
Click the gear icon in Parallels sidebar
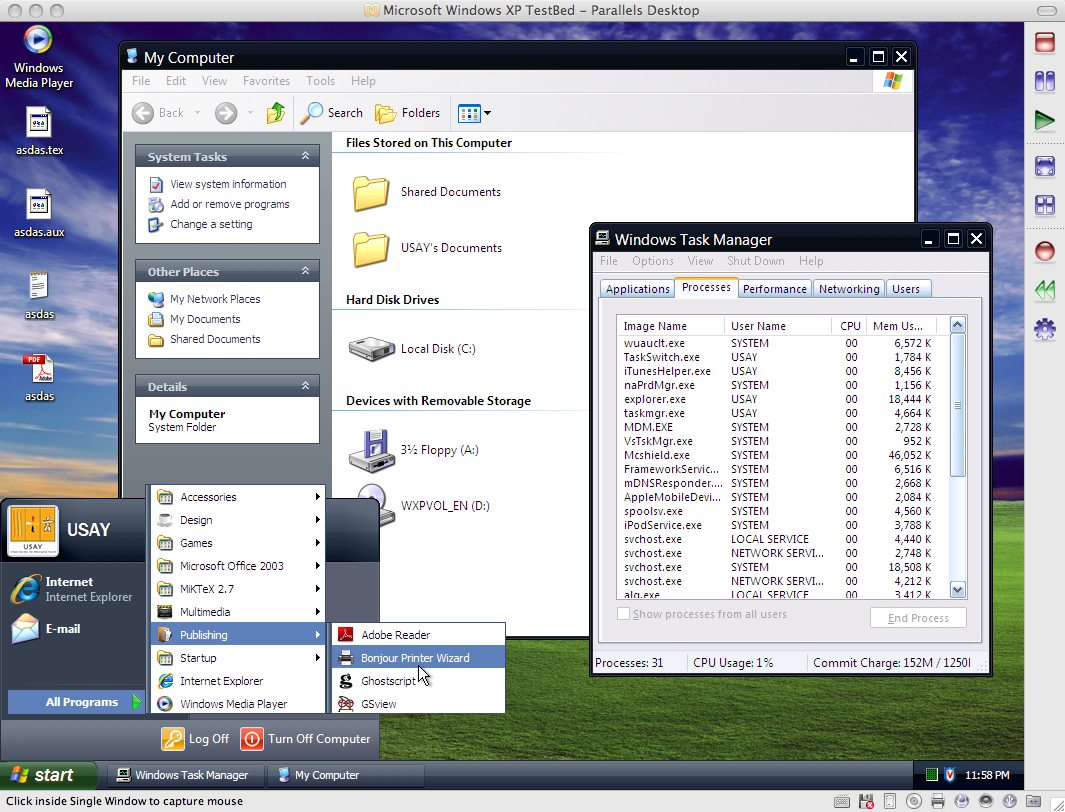(1045, 331)
